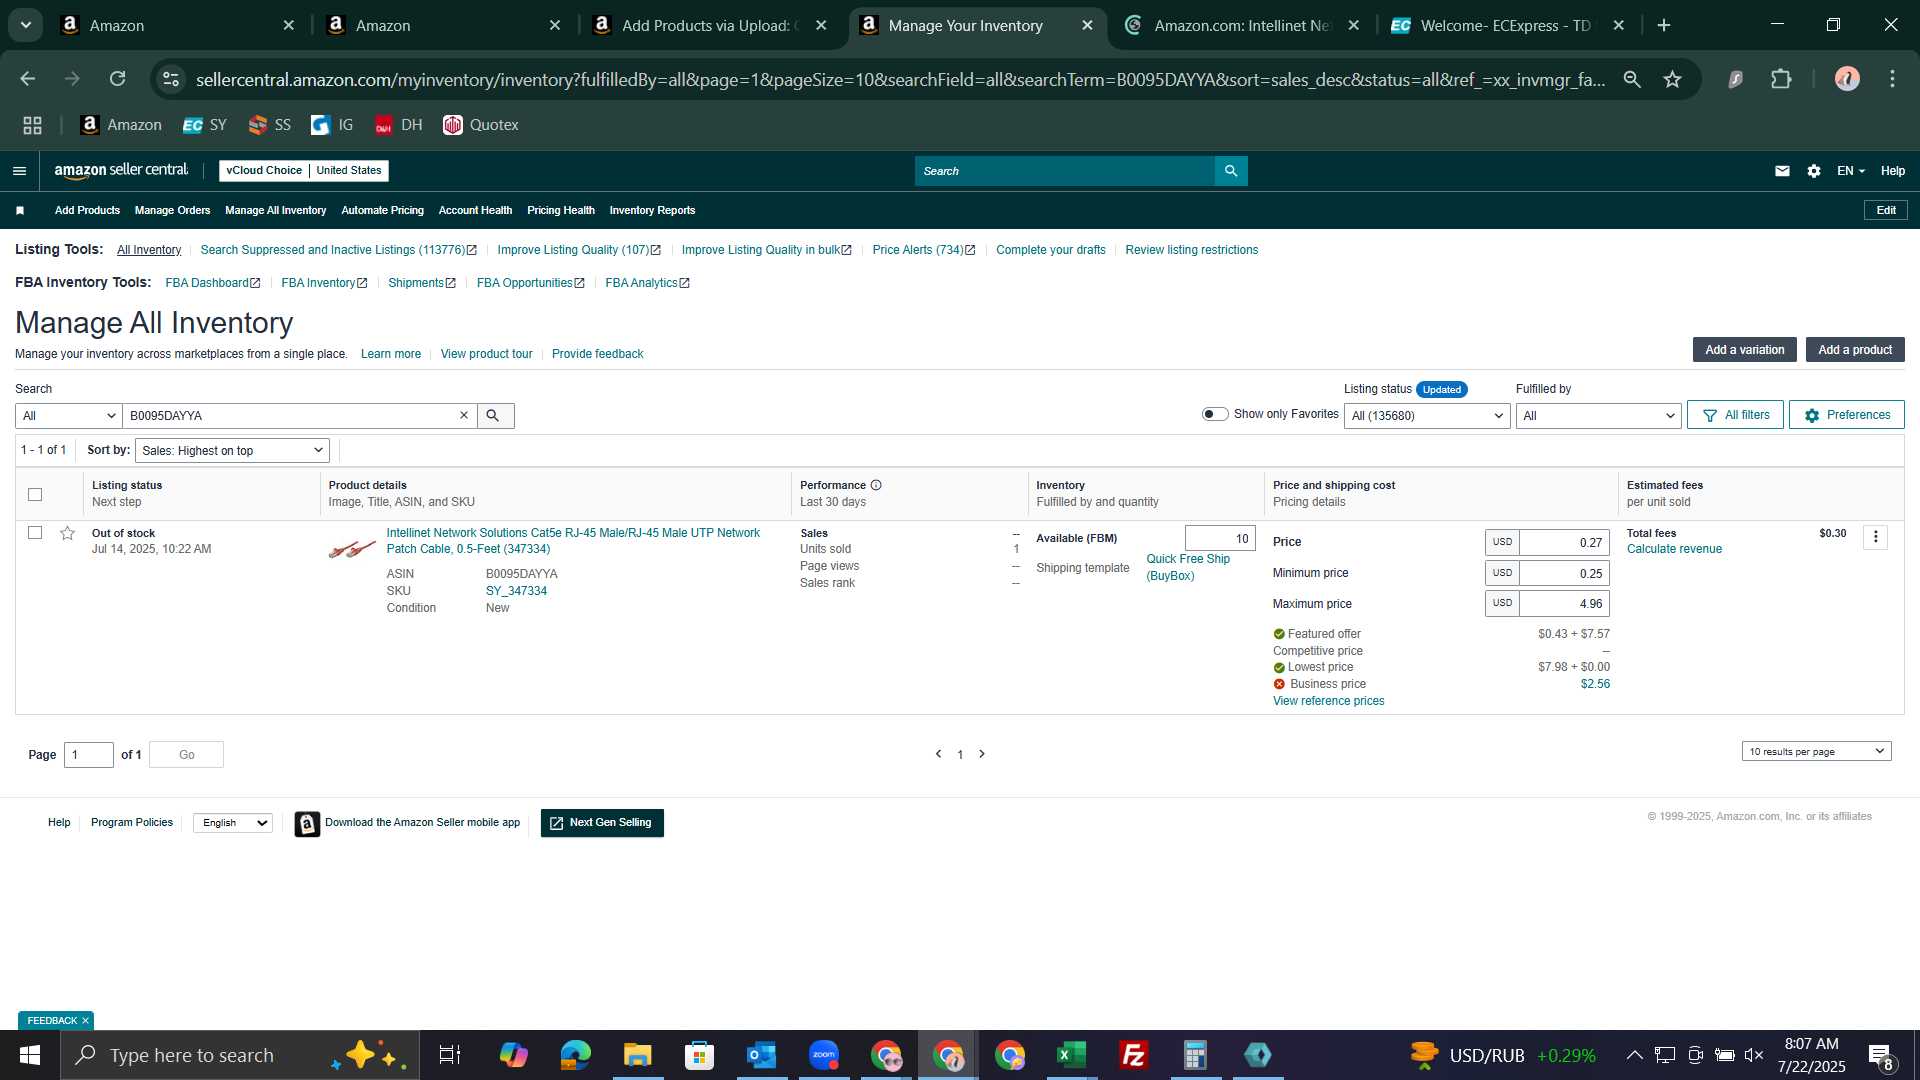Viewport: 1920px width, 1080px height.
Task: Click the Edit button in the navigation bar
Action: [1886, 211]
